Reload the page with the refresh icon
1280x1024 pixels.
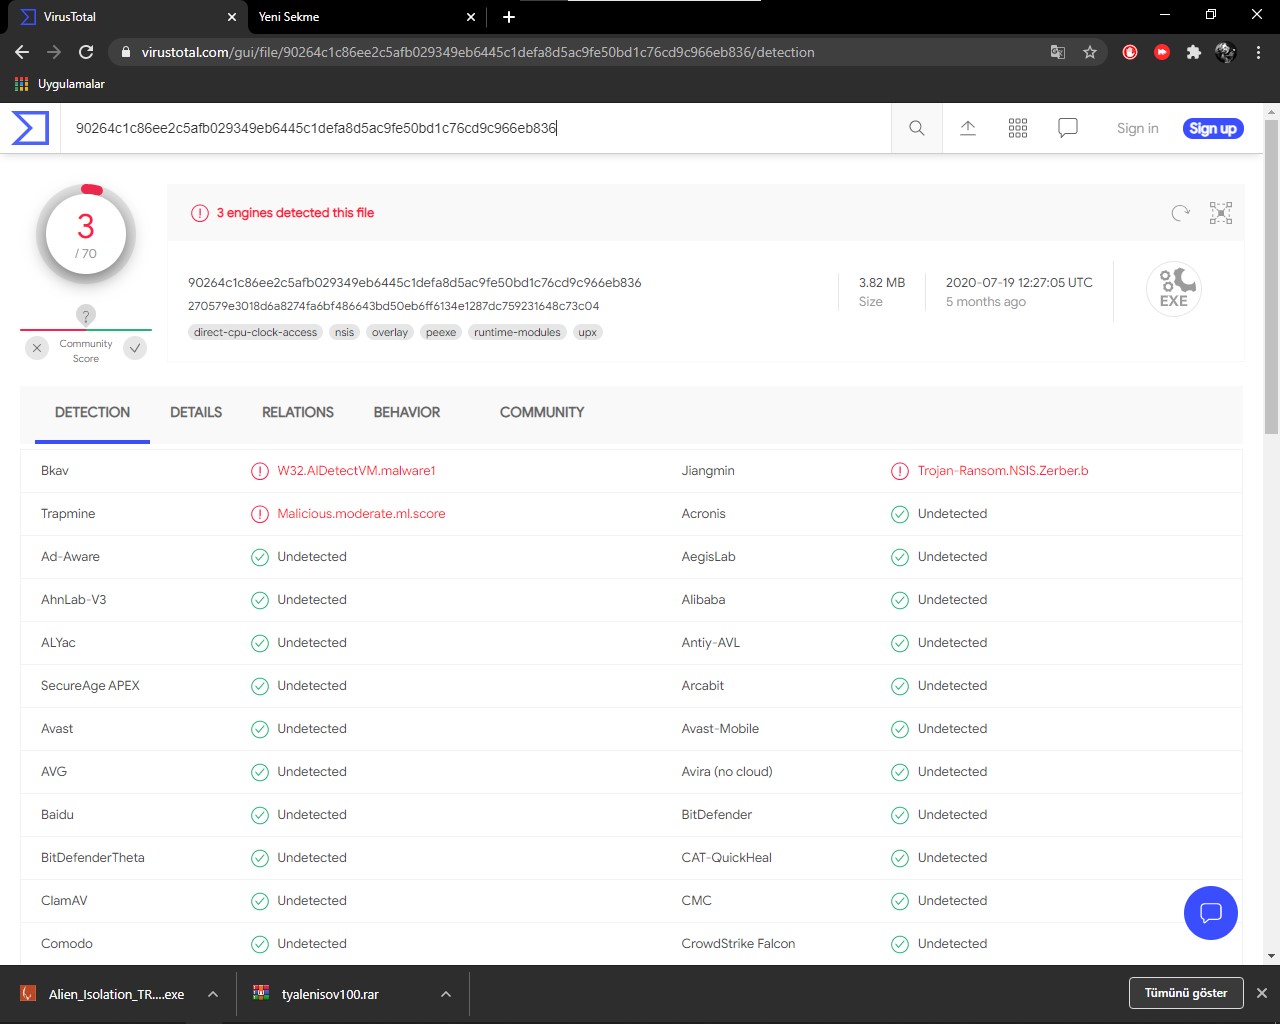click(86, 52)
